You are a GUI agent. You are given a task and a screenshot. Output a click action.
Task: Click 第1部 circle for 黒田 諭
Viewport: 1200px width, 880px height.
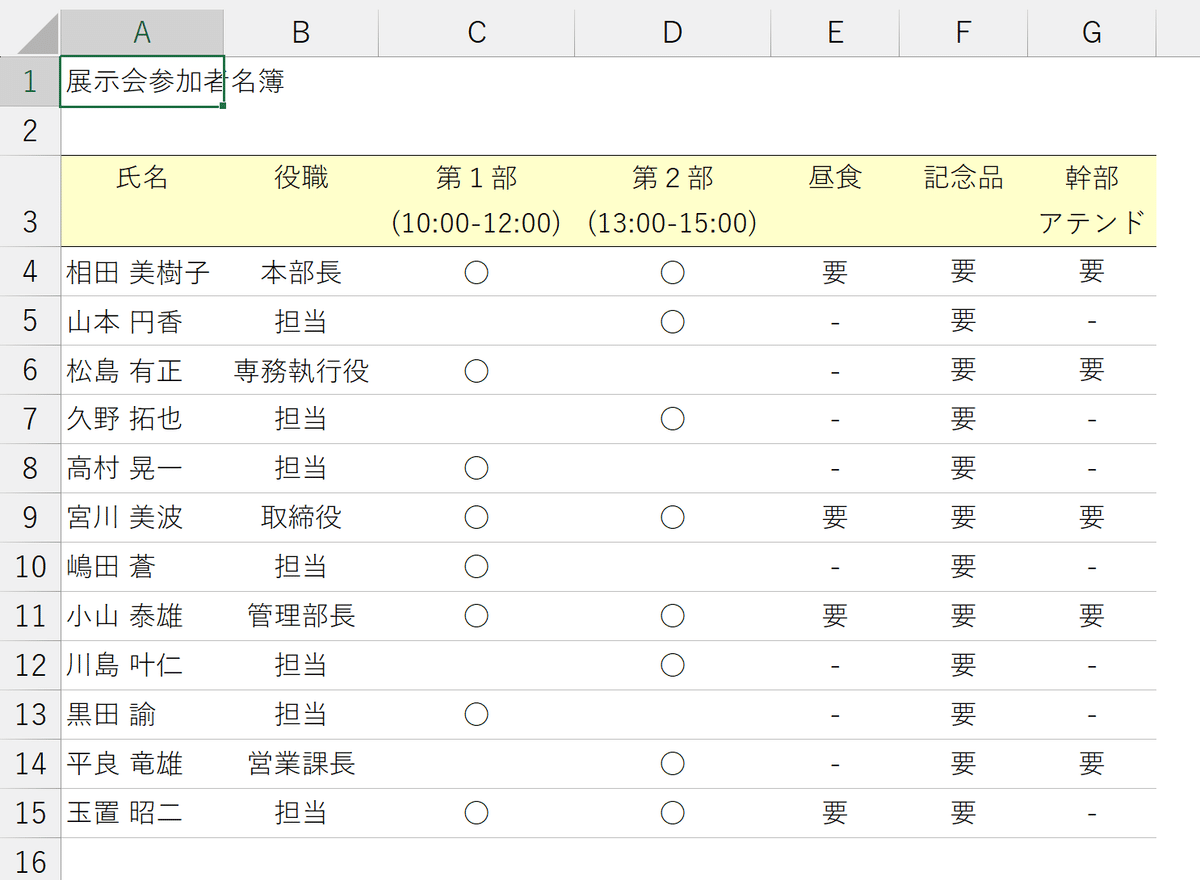[476, 714]
